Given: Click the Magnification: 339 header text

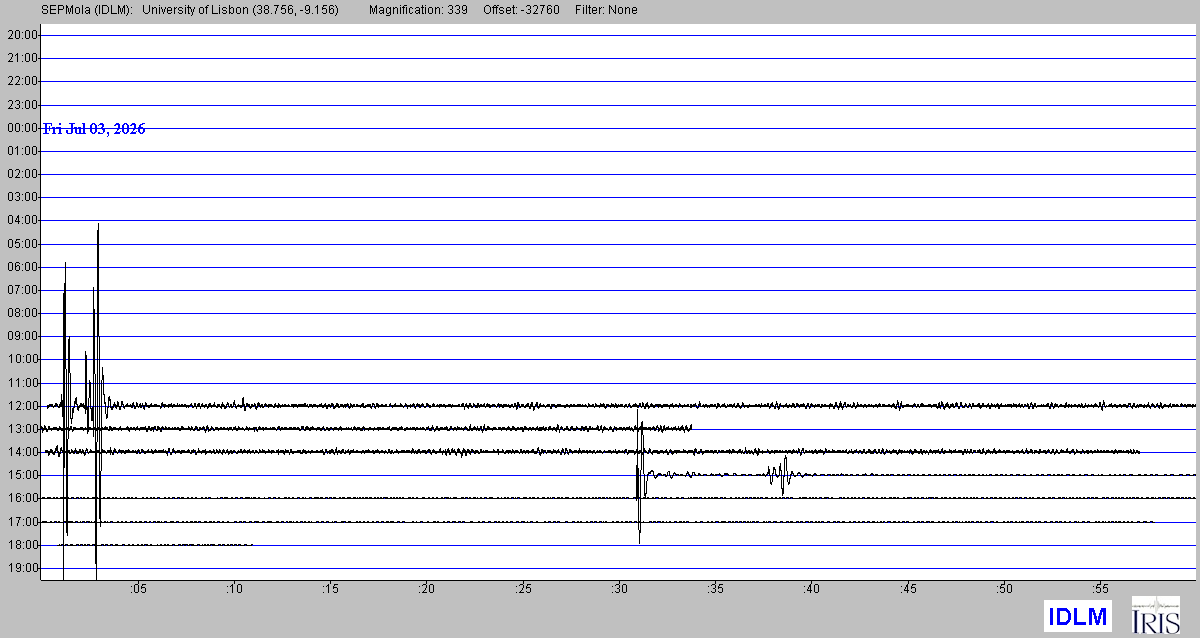Looking at the screenshot, I should click(420, 10).
